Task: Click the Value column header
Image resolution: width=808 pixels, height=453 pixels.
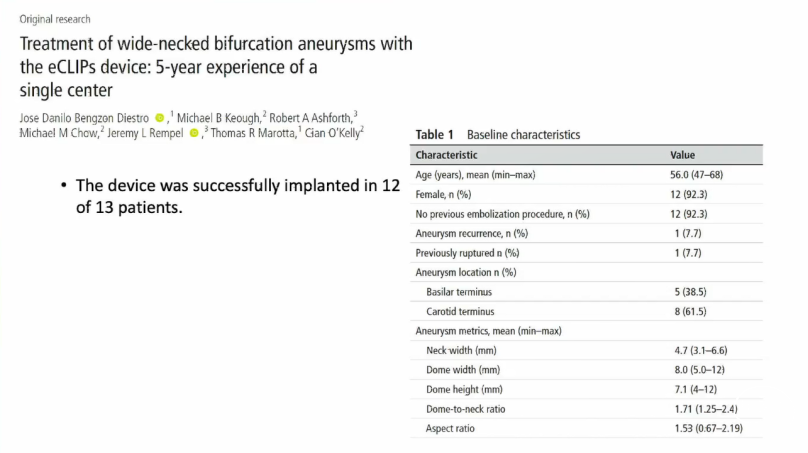Action: pos(682,155)
